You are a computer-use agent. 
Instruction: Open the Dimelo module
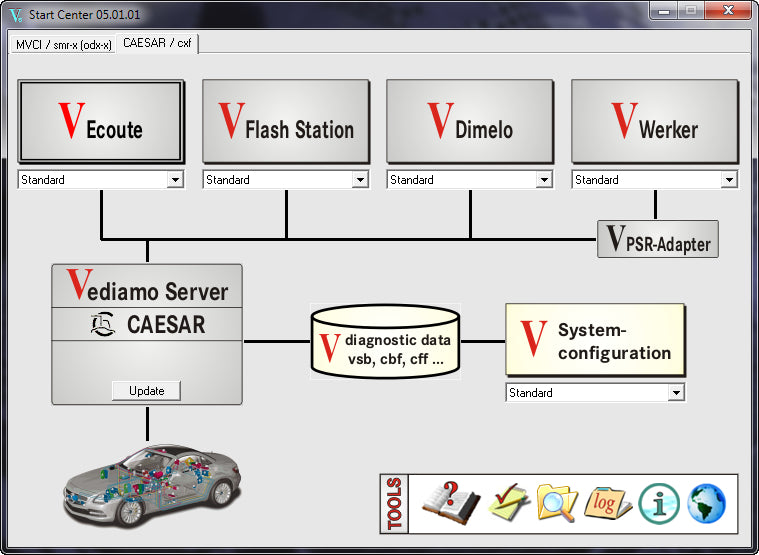[x=470, y=122]
